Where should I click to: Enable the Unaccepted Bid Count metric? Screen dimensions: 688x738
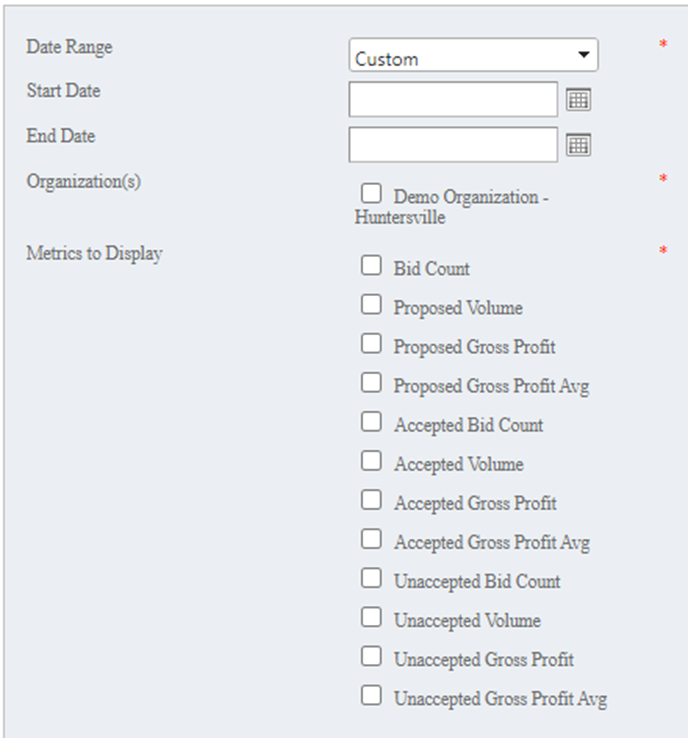tap(371, 578)
